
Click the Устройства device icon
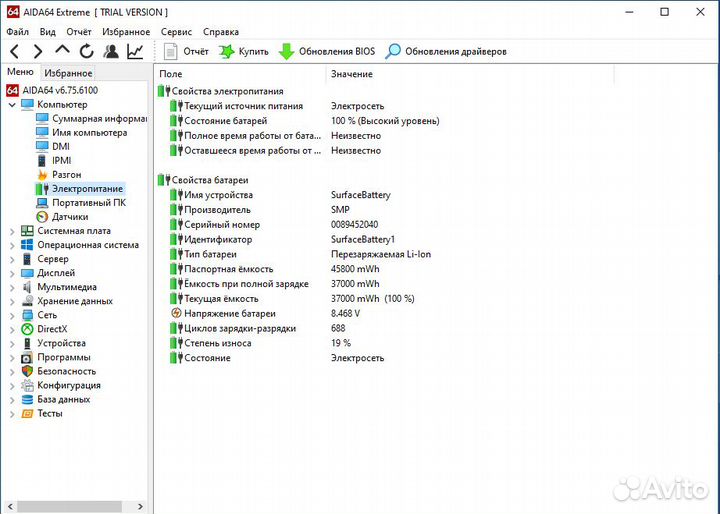(27, 343)
